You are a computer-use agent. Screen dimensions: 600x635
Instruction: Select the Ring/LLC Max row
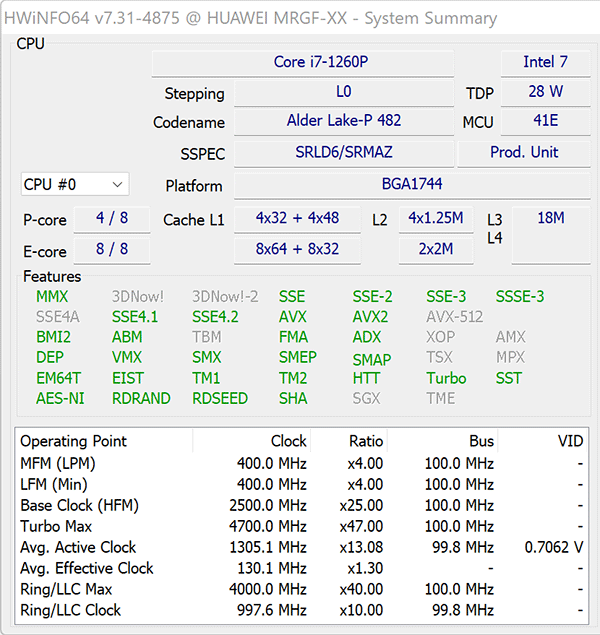click(x=300, y=589)
